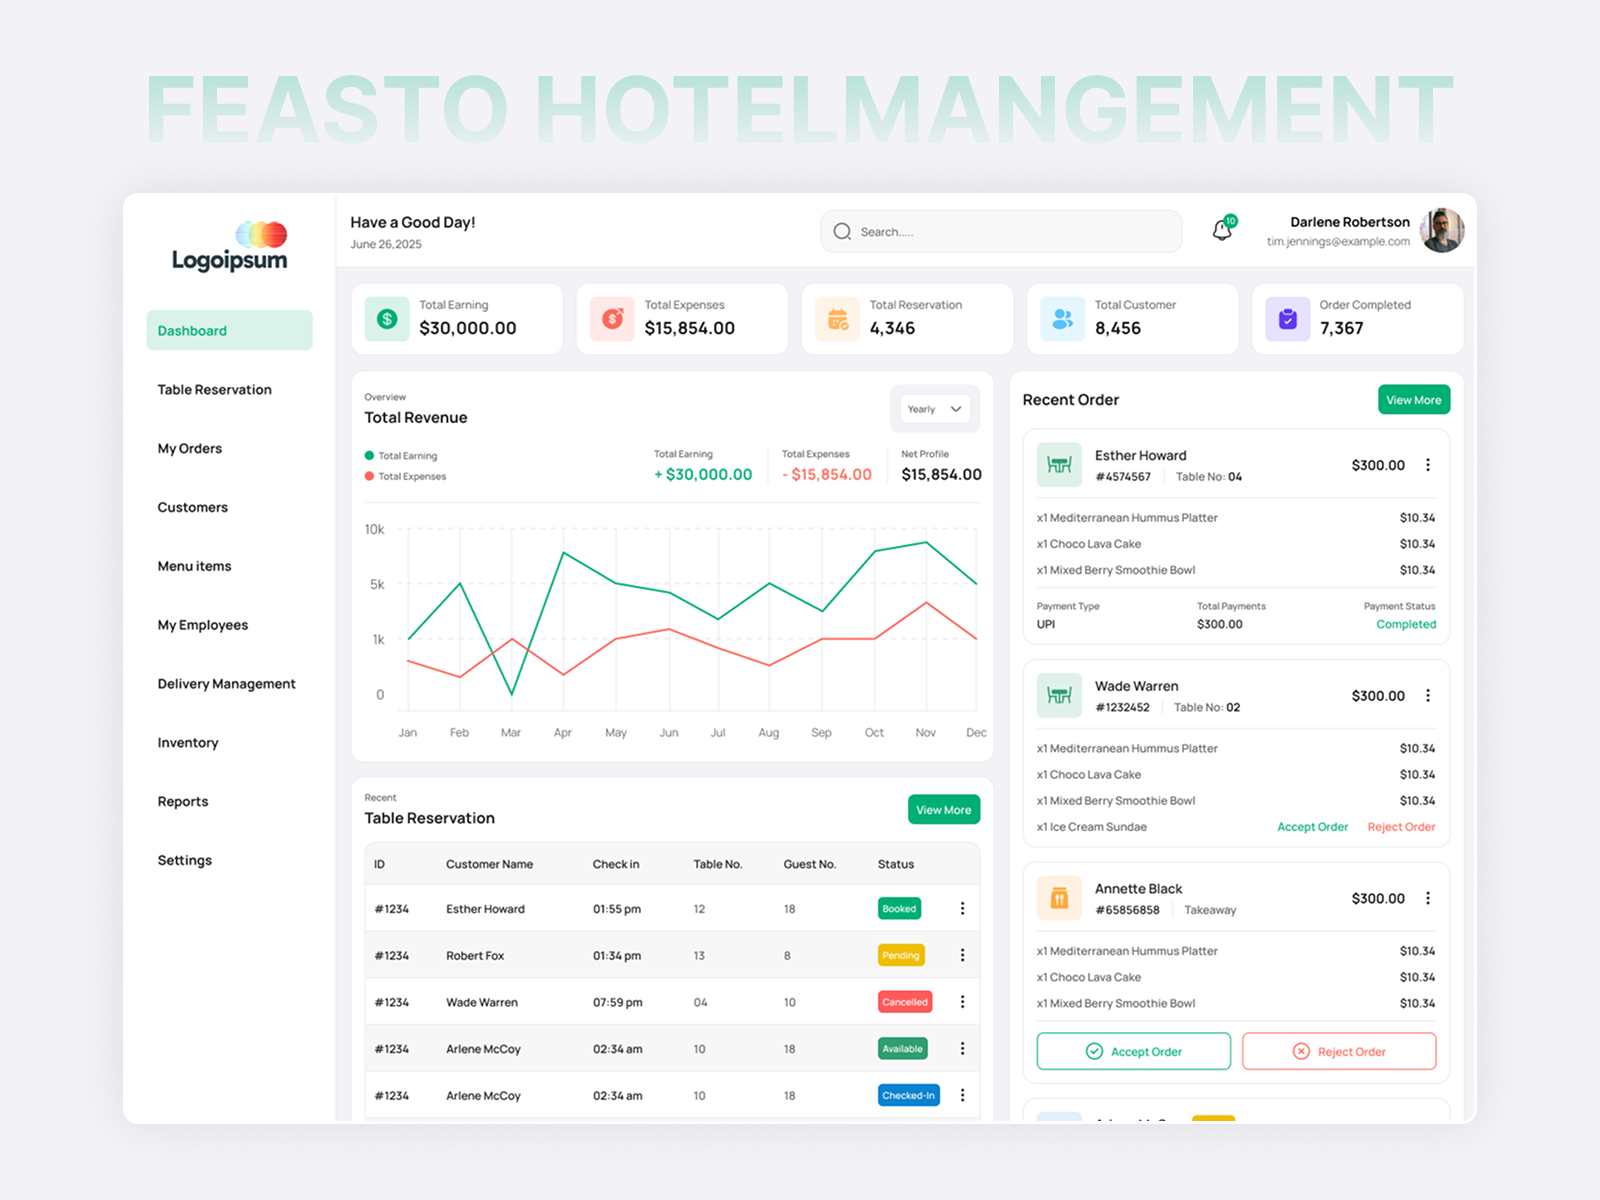Accept Annette Black's order
Image resolution: width=1600 pixels, height=1200 pixels.
tap(1133, 1051)
